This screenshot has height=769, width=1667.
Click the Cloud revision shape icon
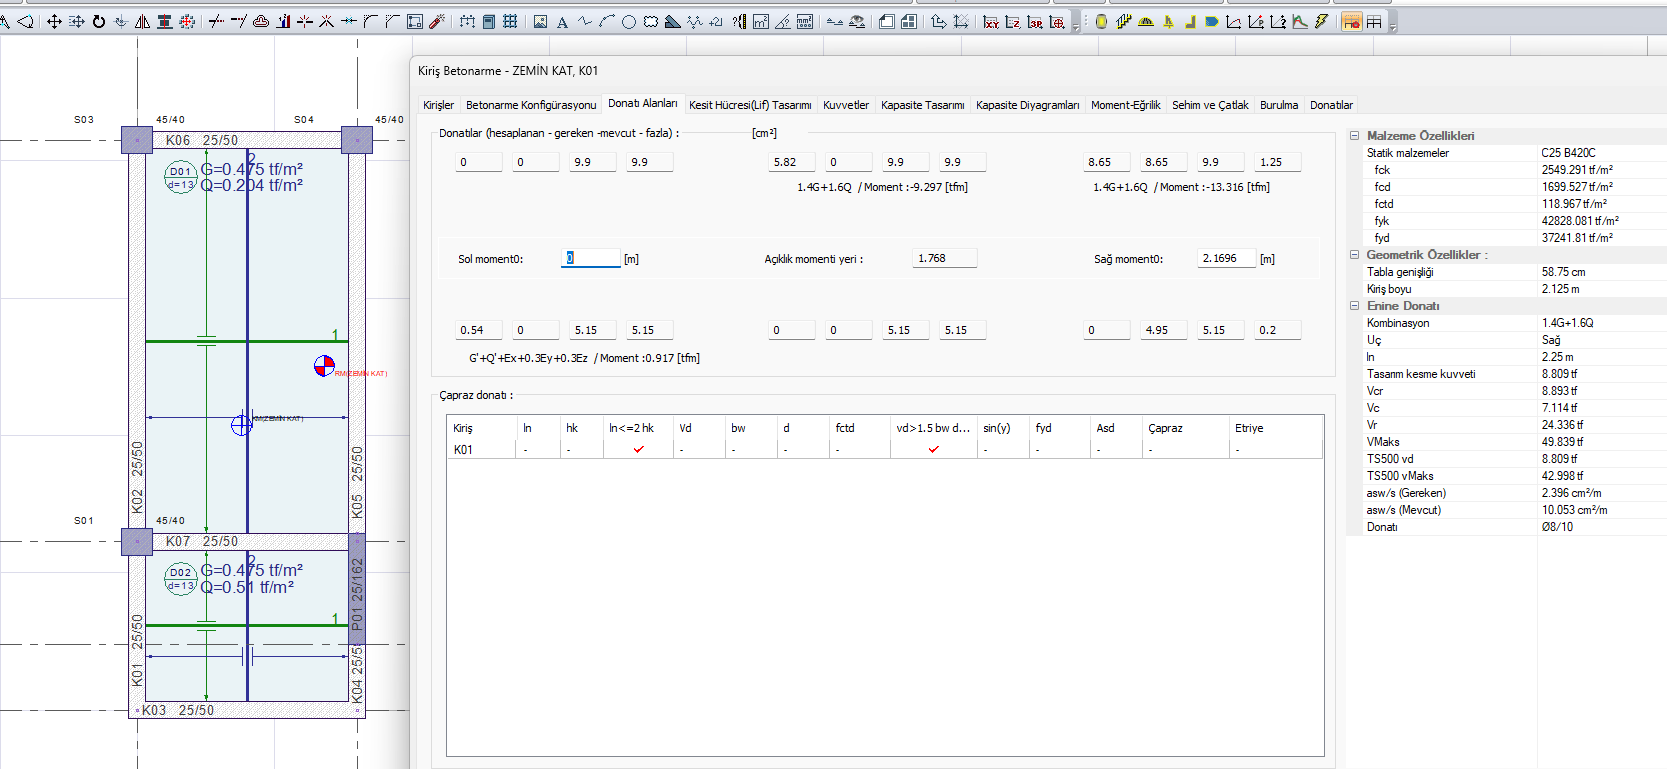point(650,22)
